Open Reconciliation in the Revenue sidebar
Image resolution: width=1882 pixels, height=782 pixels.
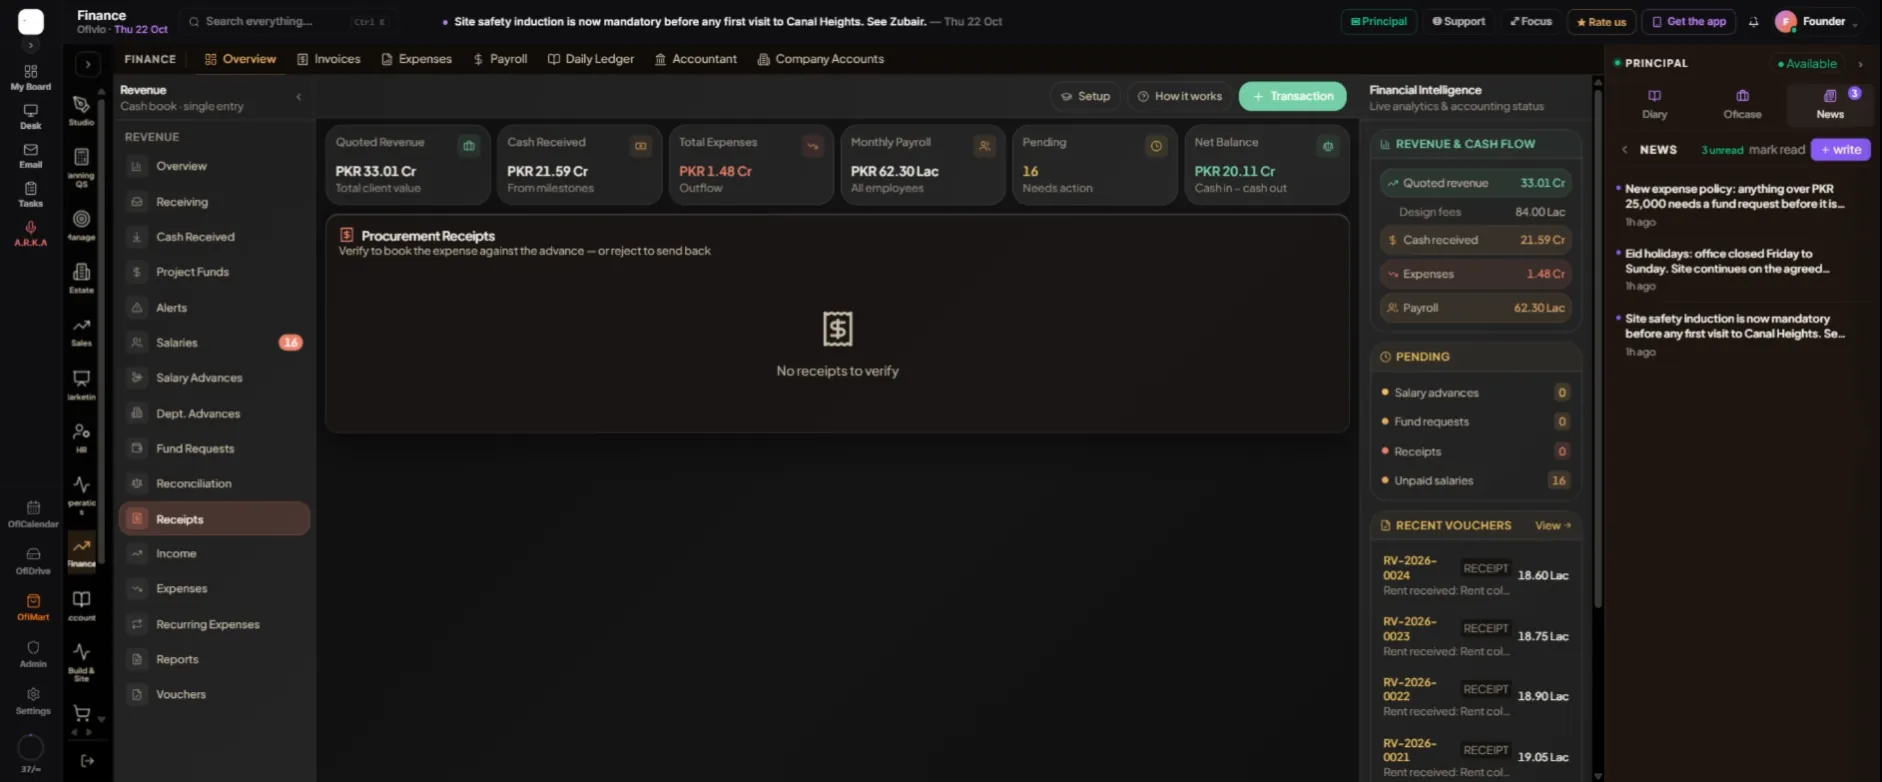tap(214, 484)
